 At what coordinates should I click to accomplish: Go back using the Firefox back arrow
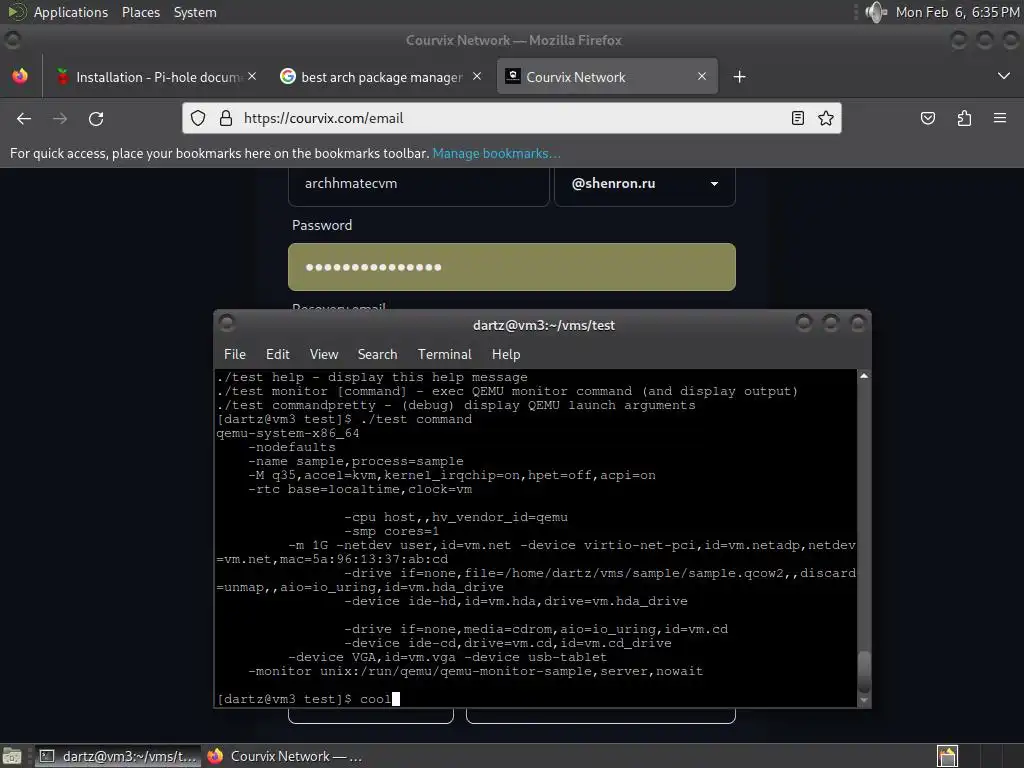pos(24,118)
